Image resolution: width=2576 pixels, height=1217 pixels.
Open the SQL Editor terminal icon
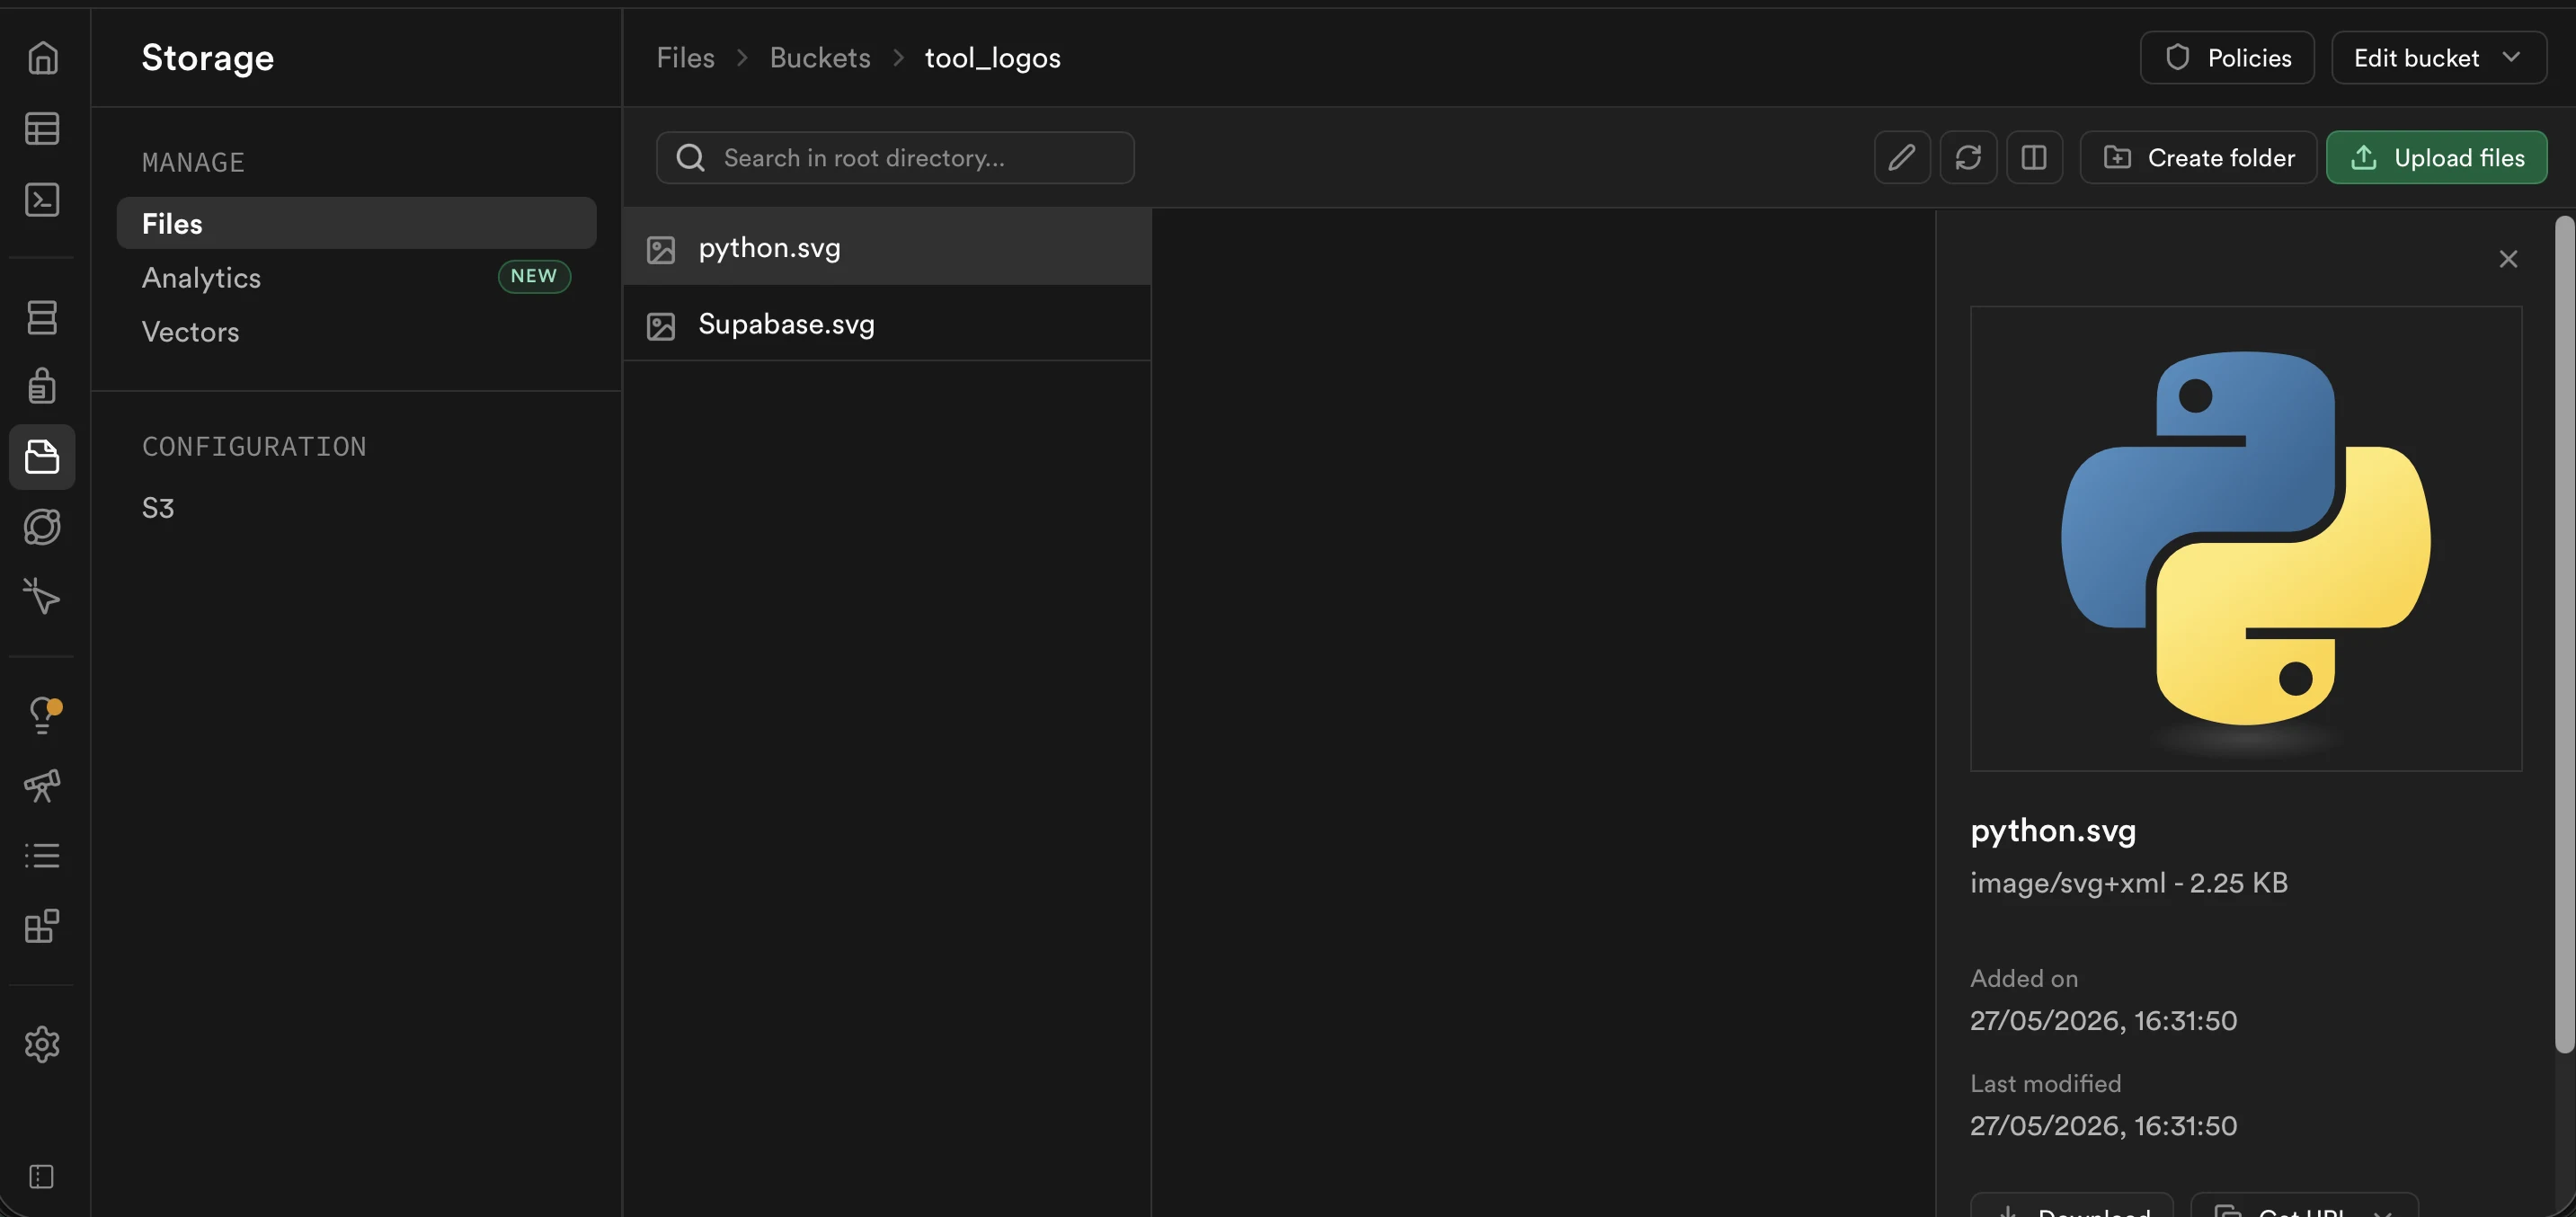(42, 199)
